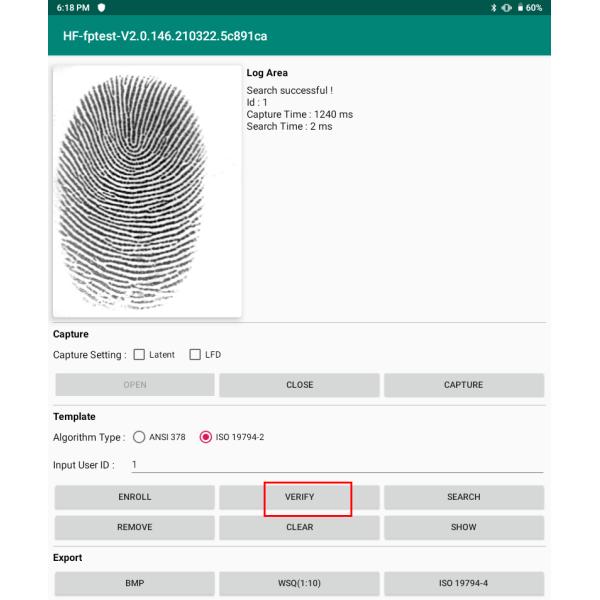
Task: Enable the Latent capture checkbox
Action: click(x=140, y=354)
